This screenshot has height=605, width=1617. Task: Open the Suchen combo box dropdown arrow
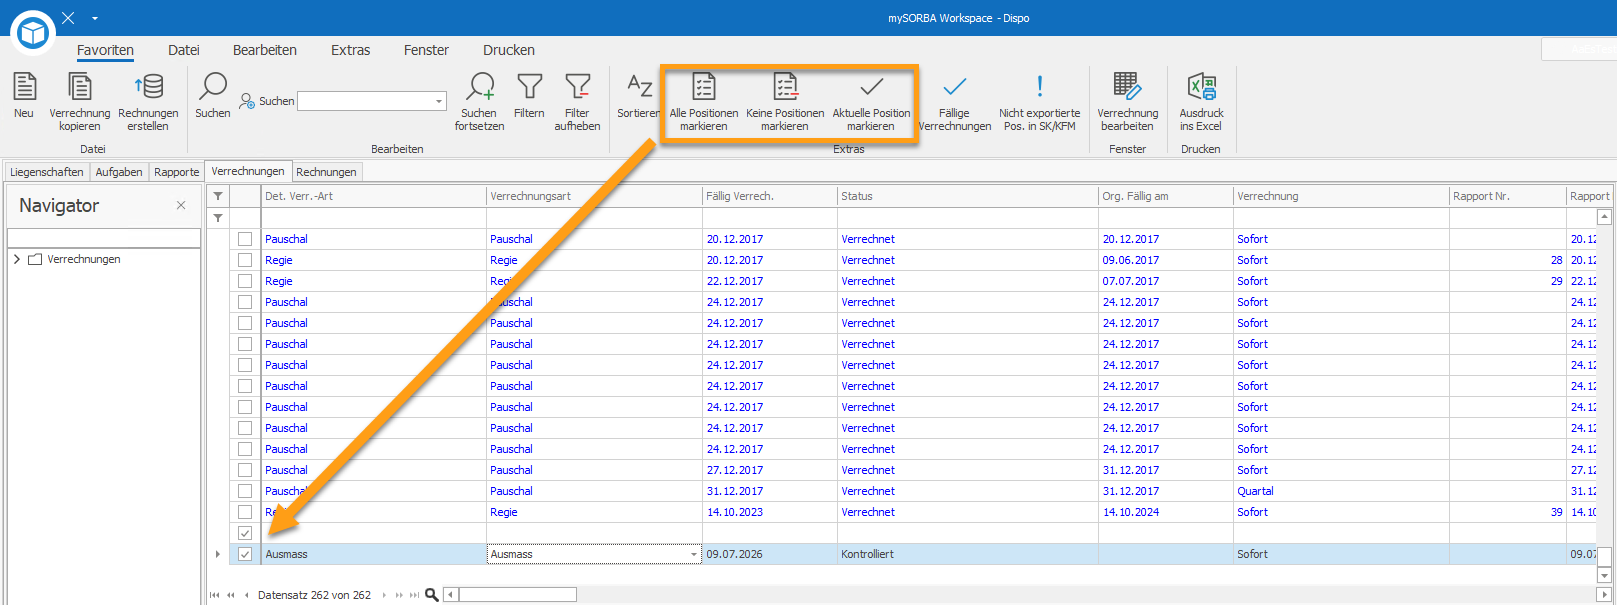pos(439,101)
